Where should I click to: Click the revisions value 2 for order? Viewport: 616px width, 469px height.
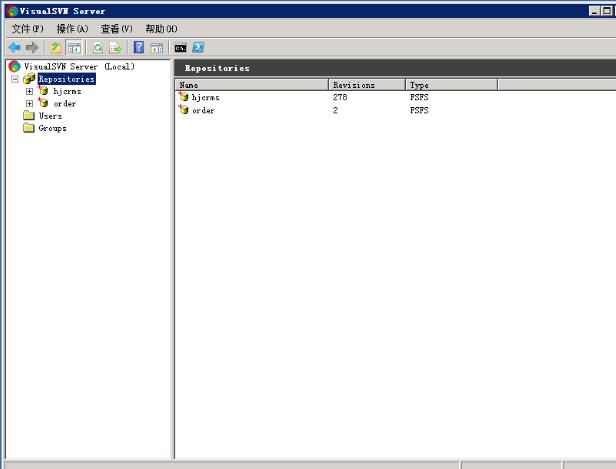336,110
